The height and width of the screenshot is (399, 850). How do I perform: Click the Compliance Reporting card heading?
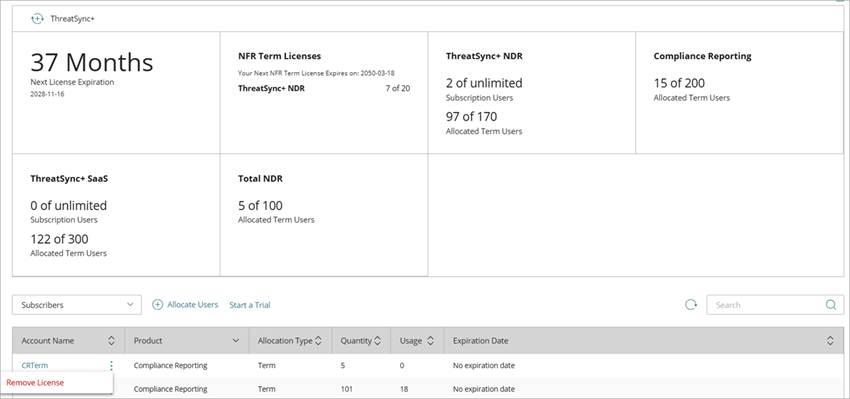click(x=703, y=56)
